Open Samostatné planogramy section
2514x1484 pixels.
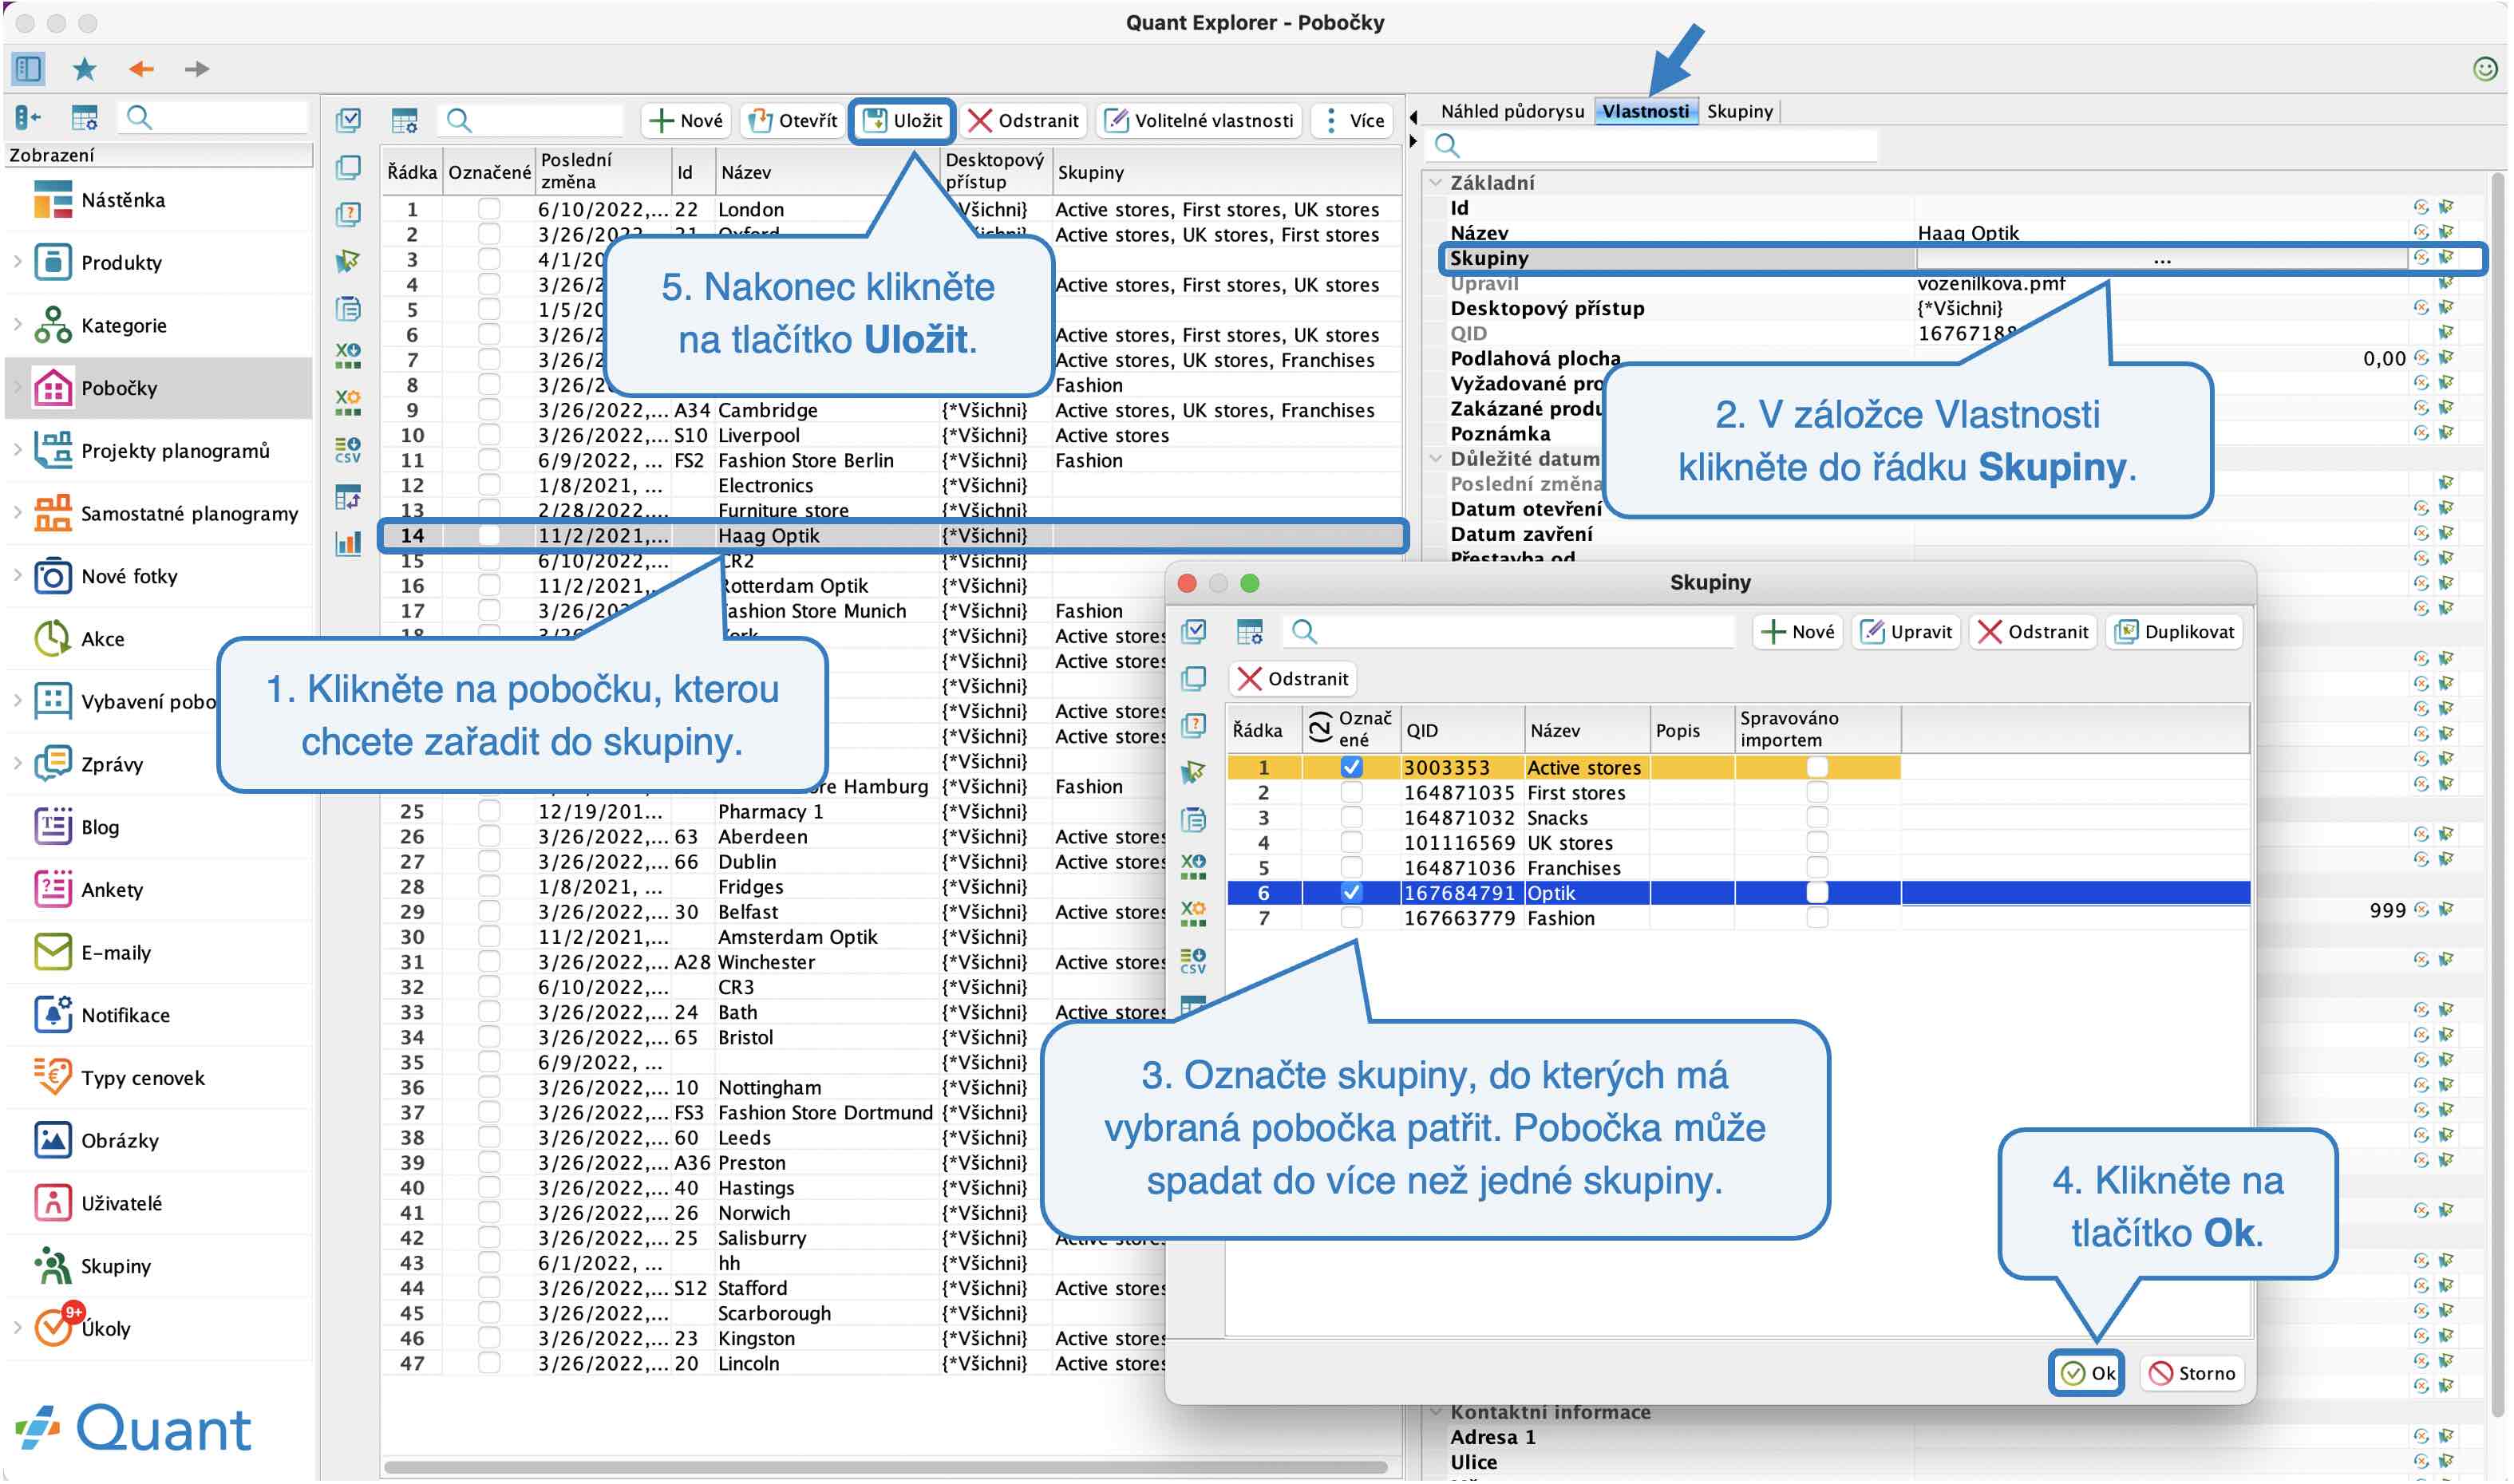[x=189, y=514]
